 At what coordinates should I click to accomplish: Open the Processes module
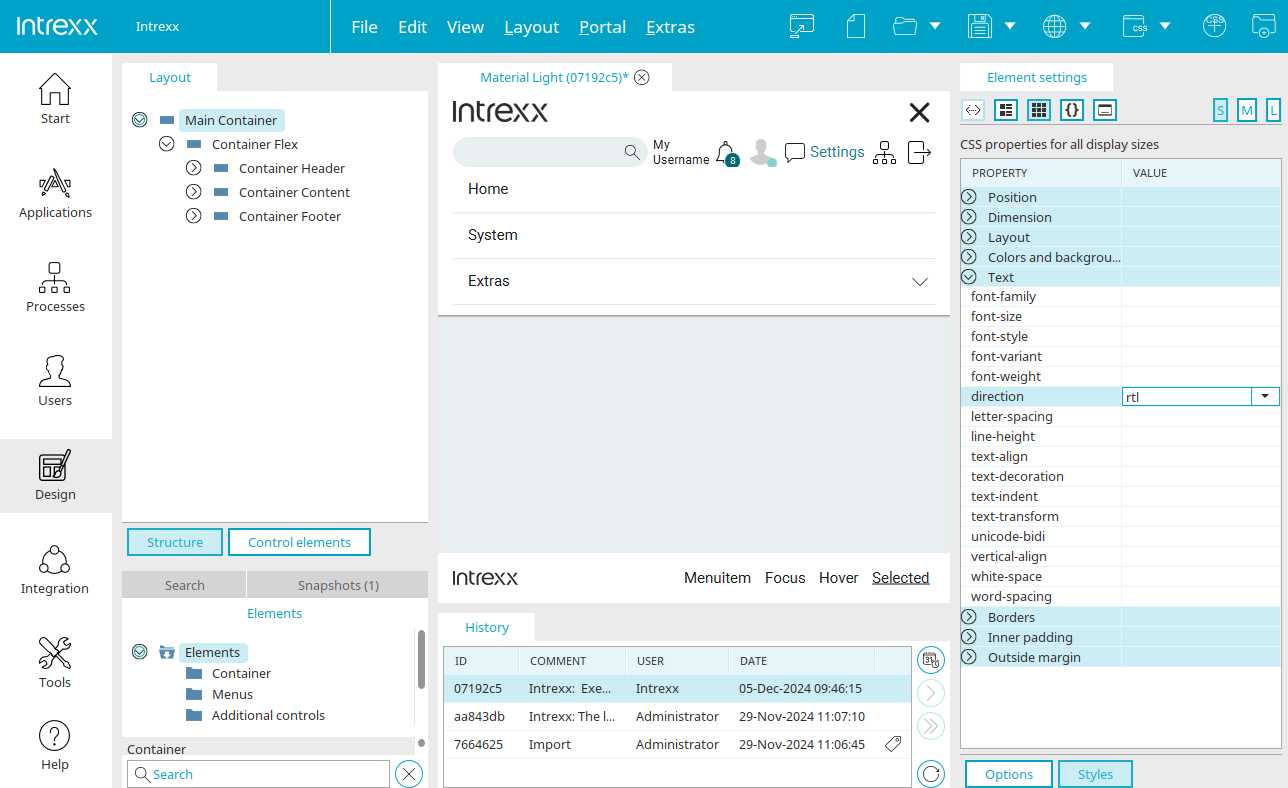(x=55, y=287)
